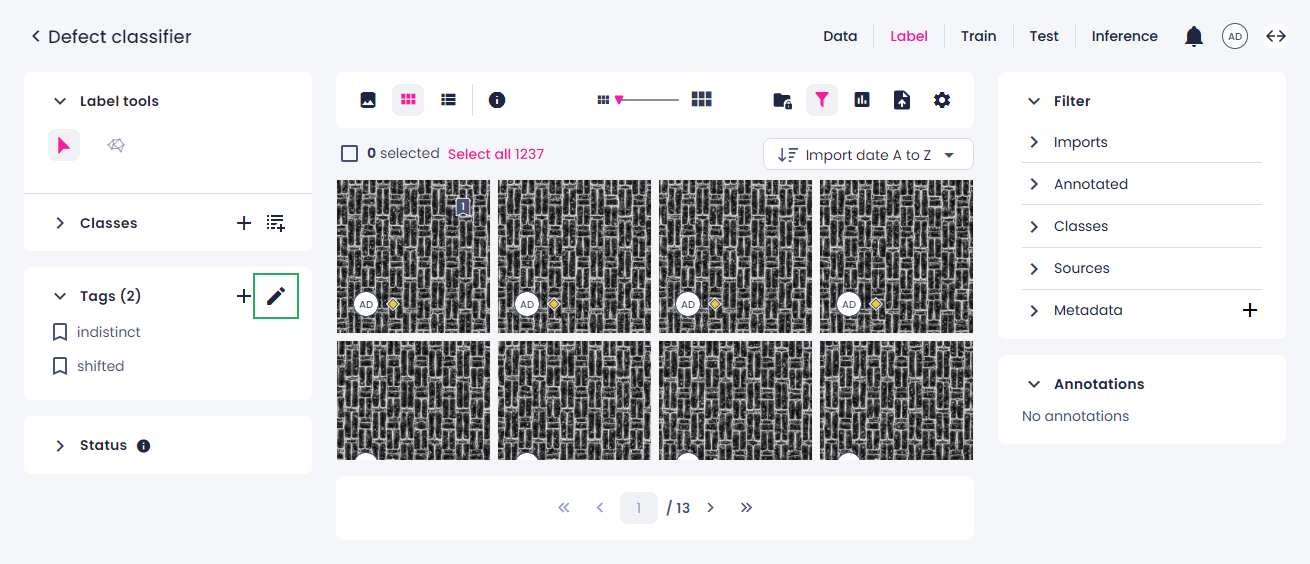Open the add multiple classes list icon
Screen dimensions: 1310x564
(276, 223)
